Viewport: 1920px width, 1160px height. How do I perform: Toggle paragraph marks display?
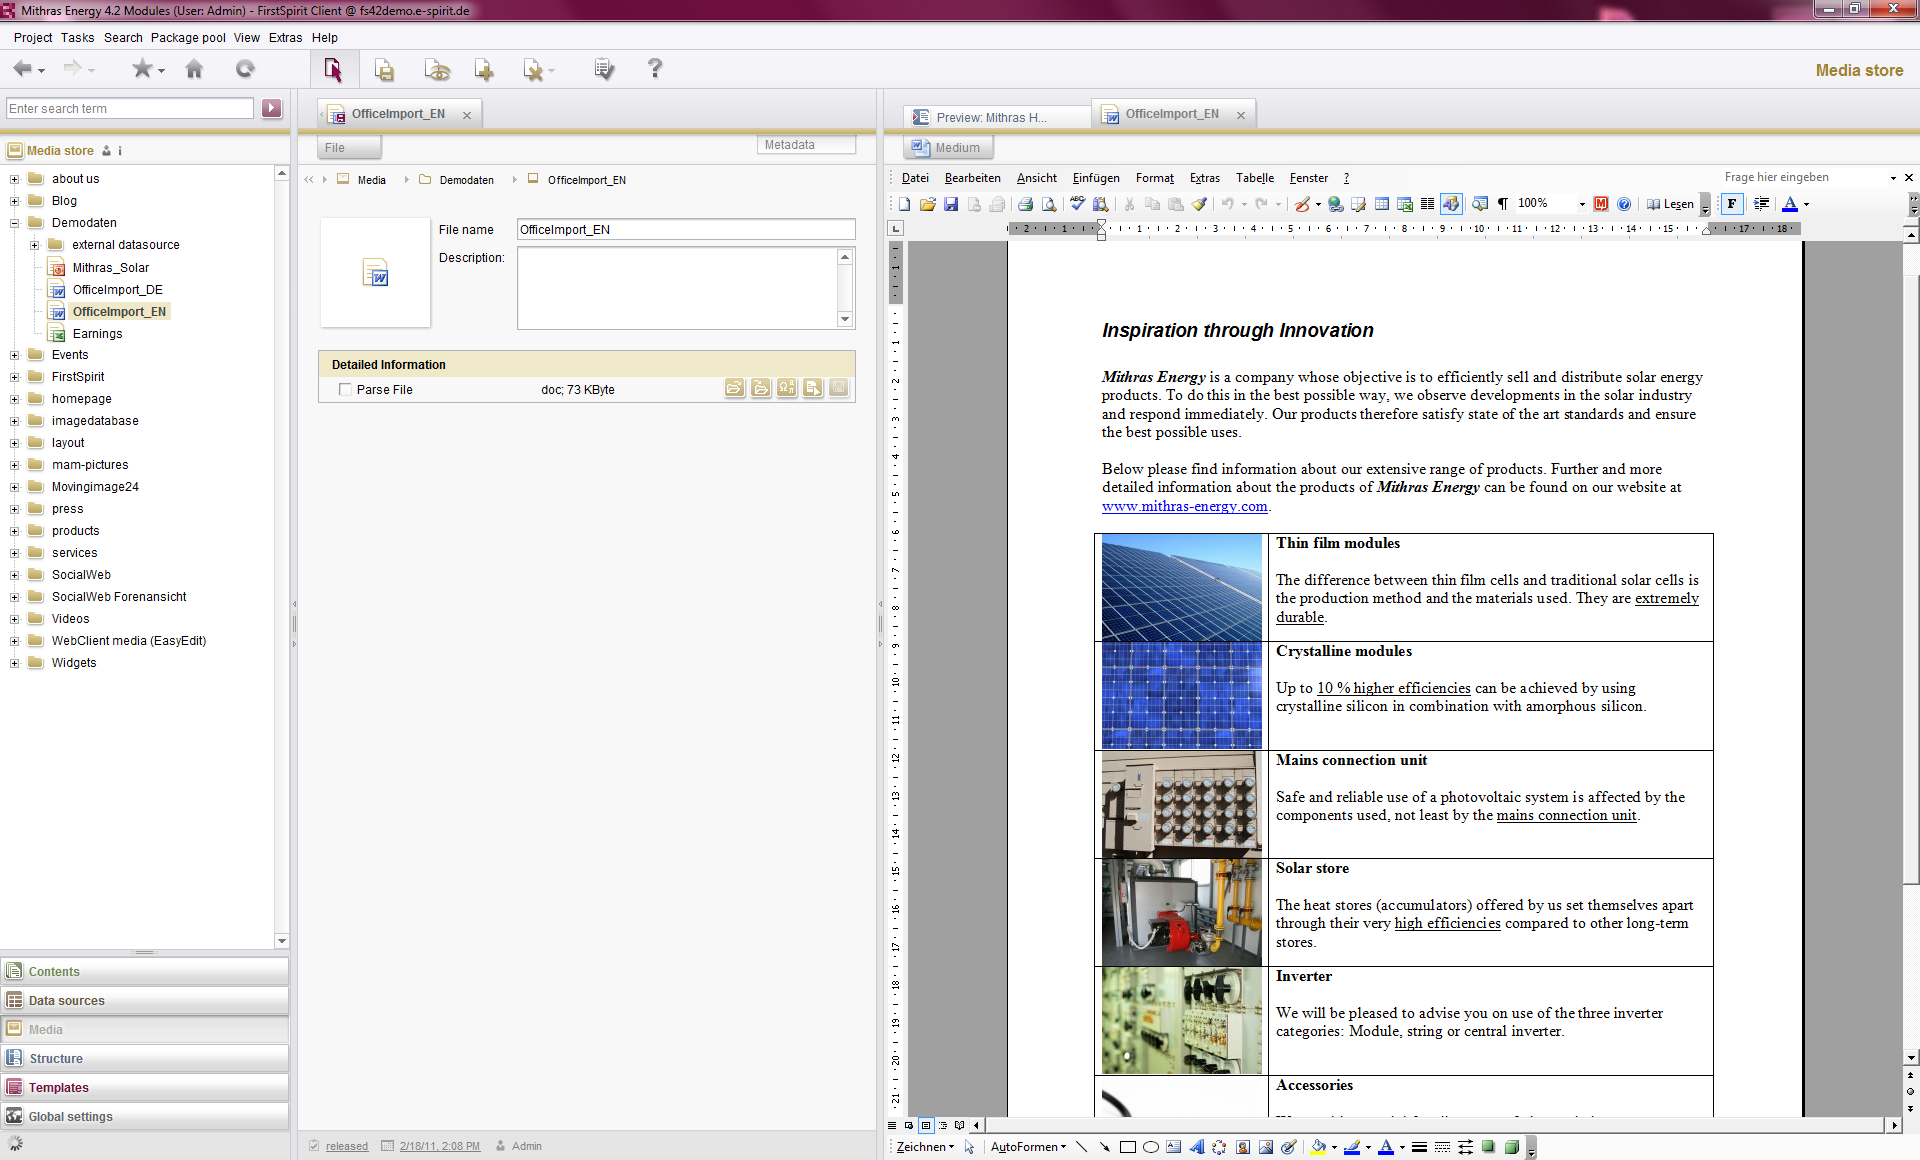[1503, 204]
